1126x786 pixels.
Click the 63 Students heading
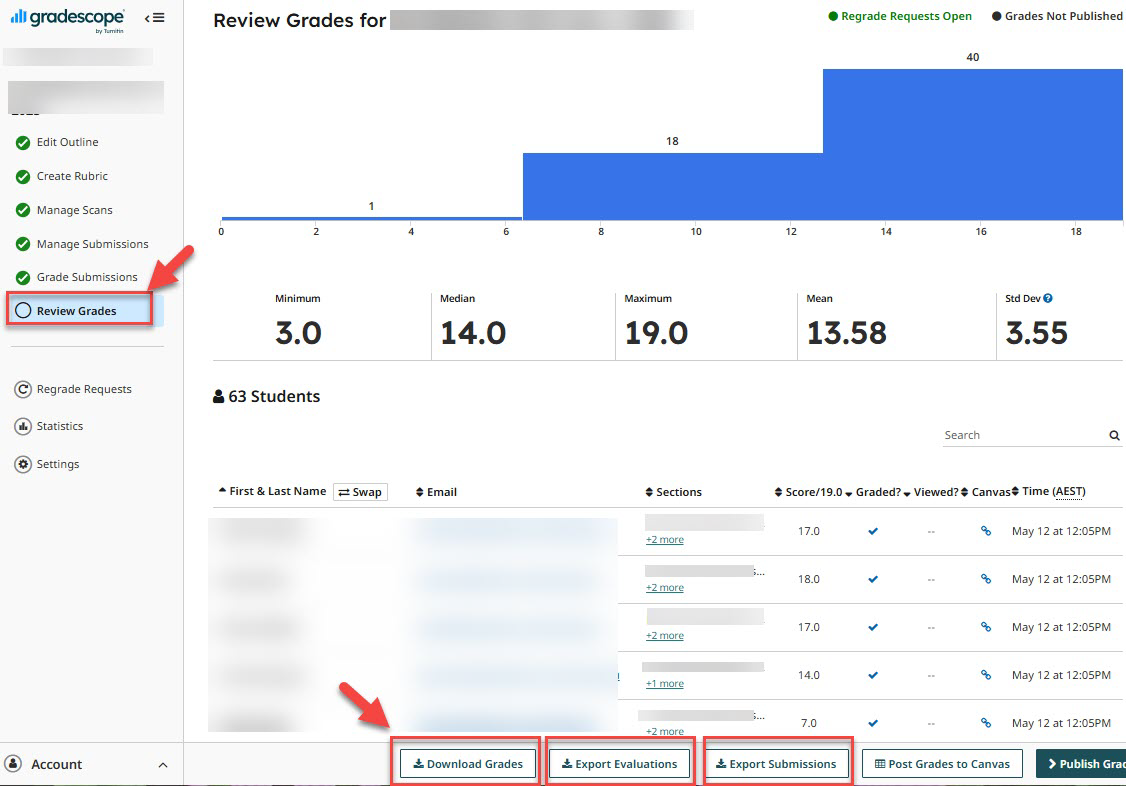tap(266, 396)
